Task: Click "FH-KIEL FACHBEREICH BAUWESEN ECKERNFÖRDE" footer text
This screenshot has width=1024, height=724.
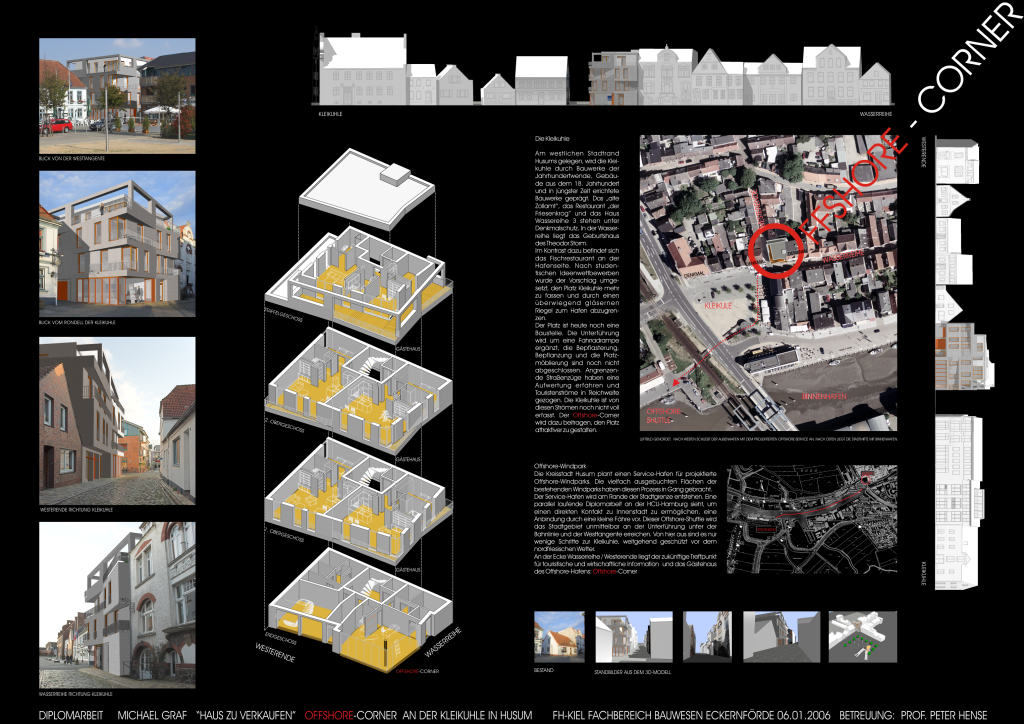Action: pos(663,716)
